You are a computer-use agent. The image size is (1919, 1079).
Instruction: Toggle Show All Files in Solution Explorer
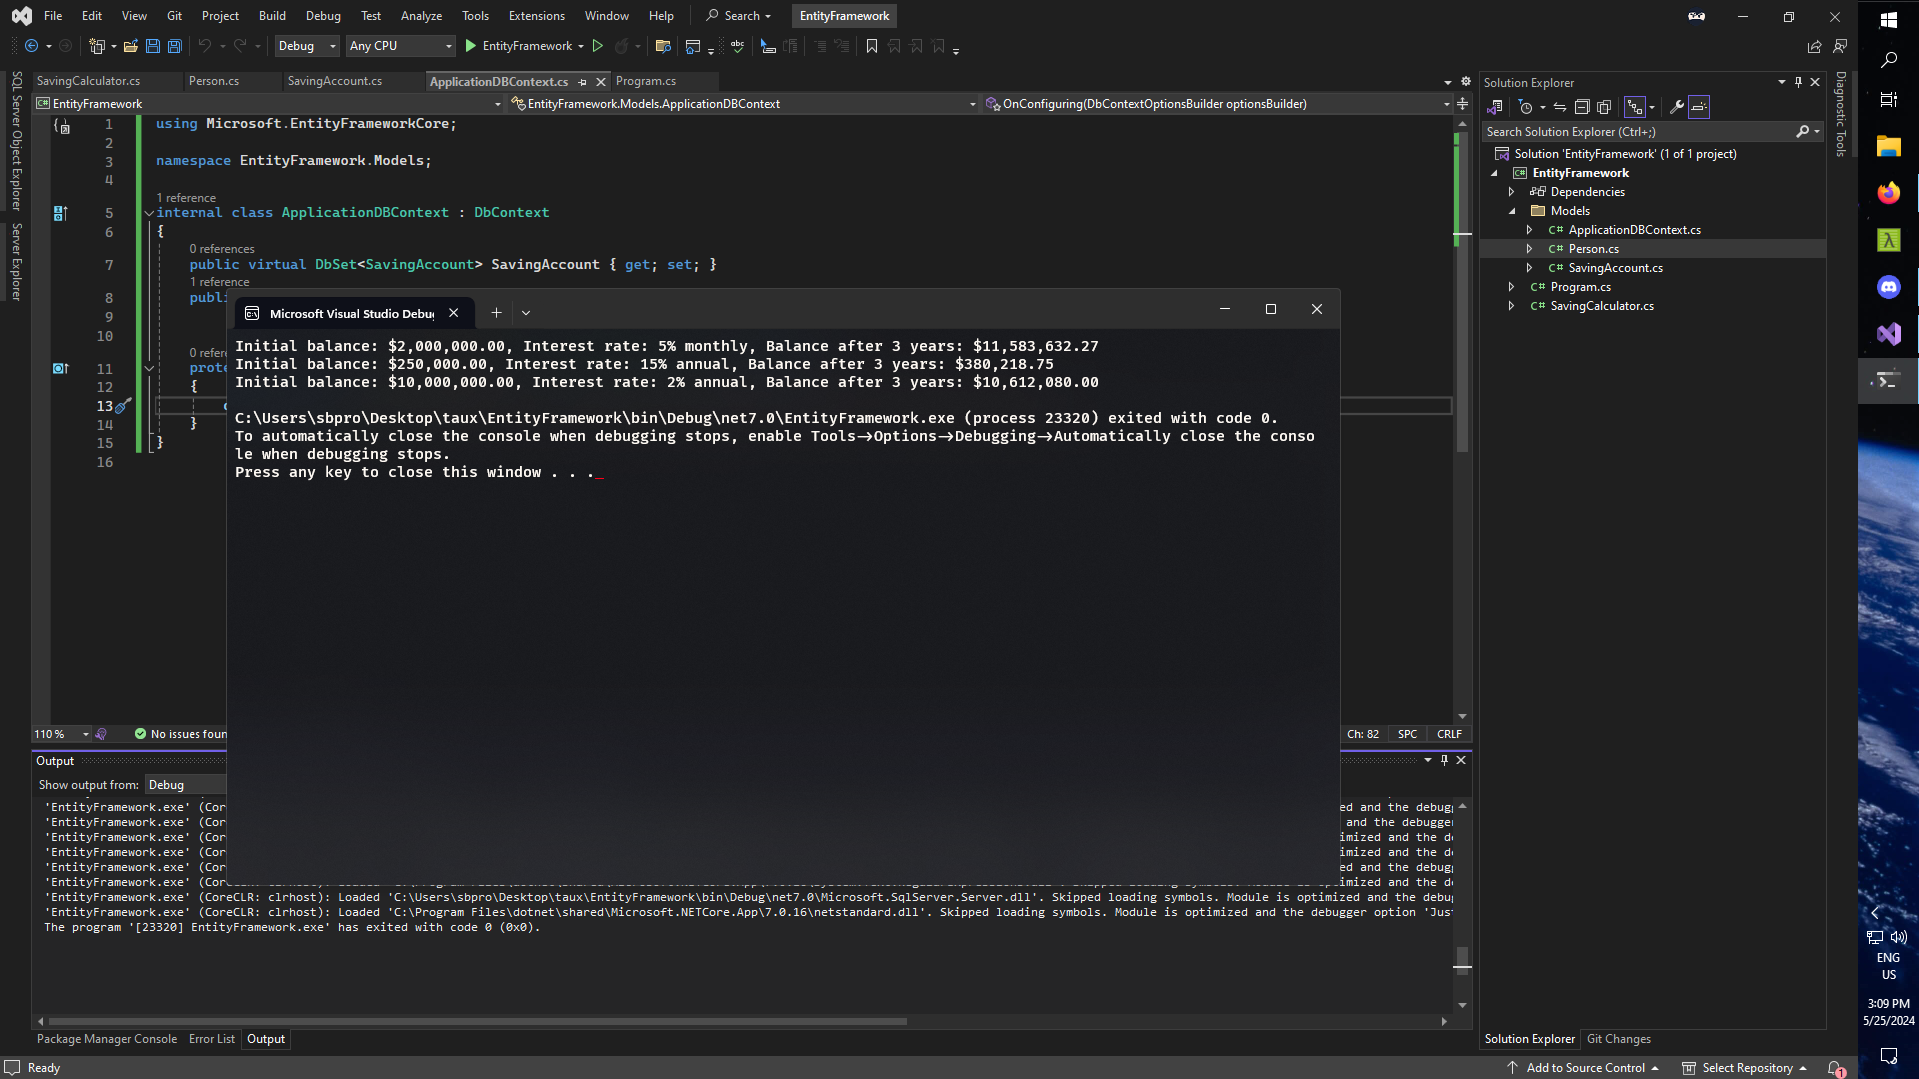[1604, 107]
